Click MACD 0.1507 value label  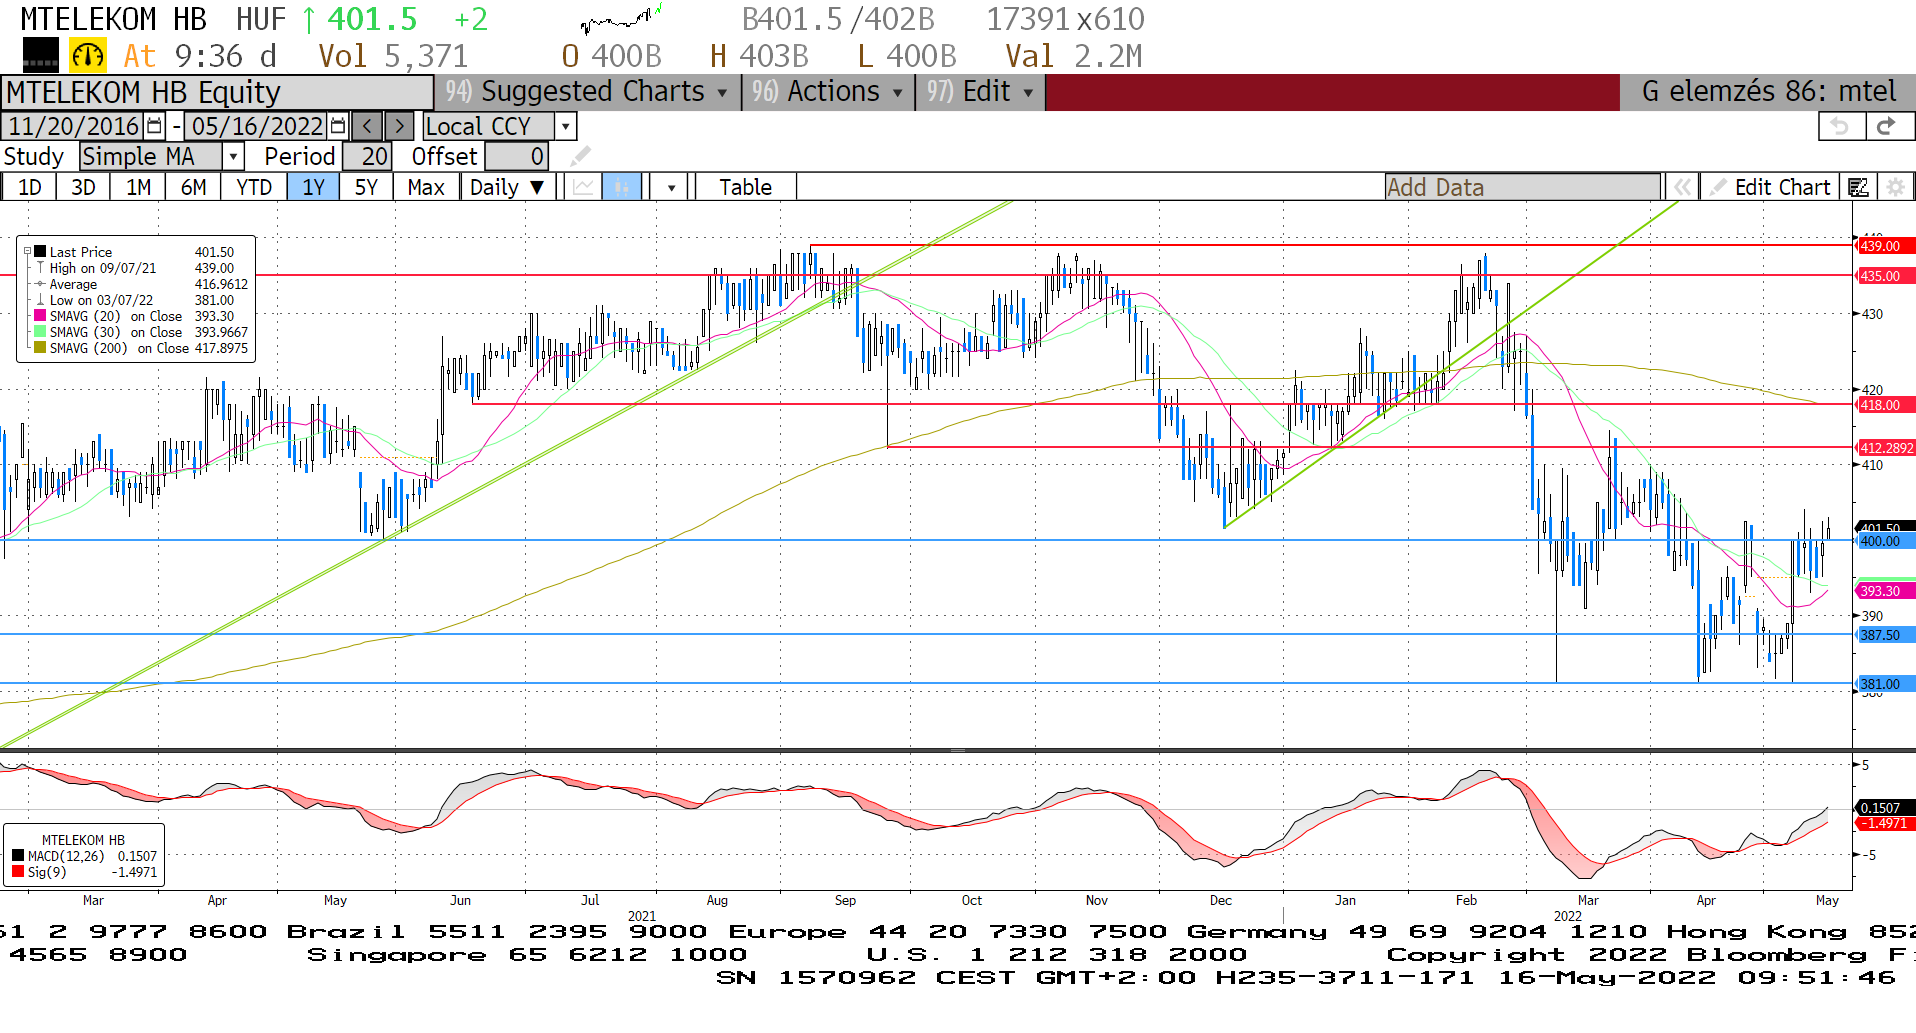pyautogui.click(x=1884, y=808)
